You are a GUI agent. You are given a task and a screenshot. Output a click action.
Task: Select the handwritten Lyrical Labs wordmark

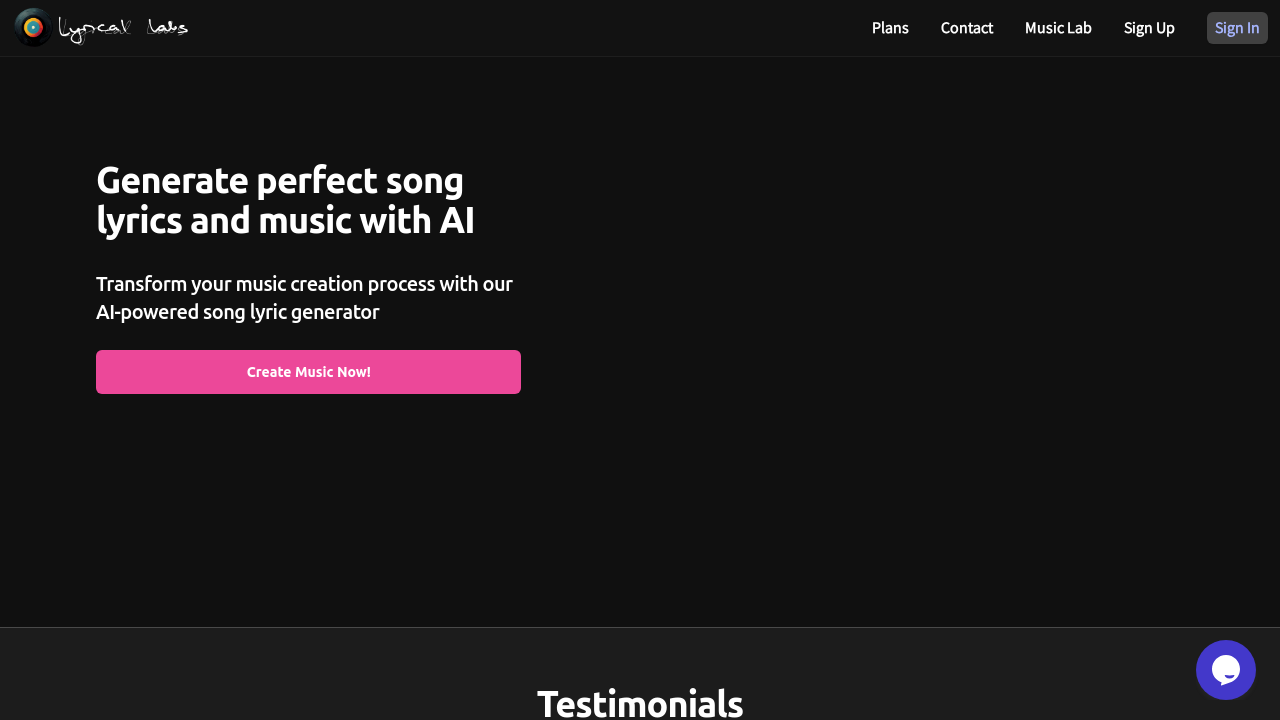tap(124, 27)
